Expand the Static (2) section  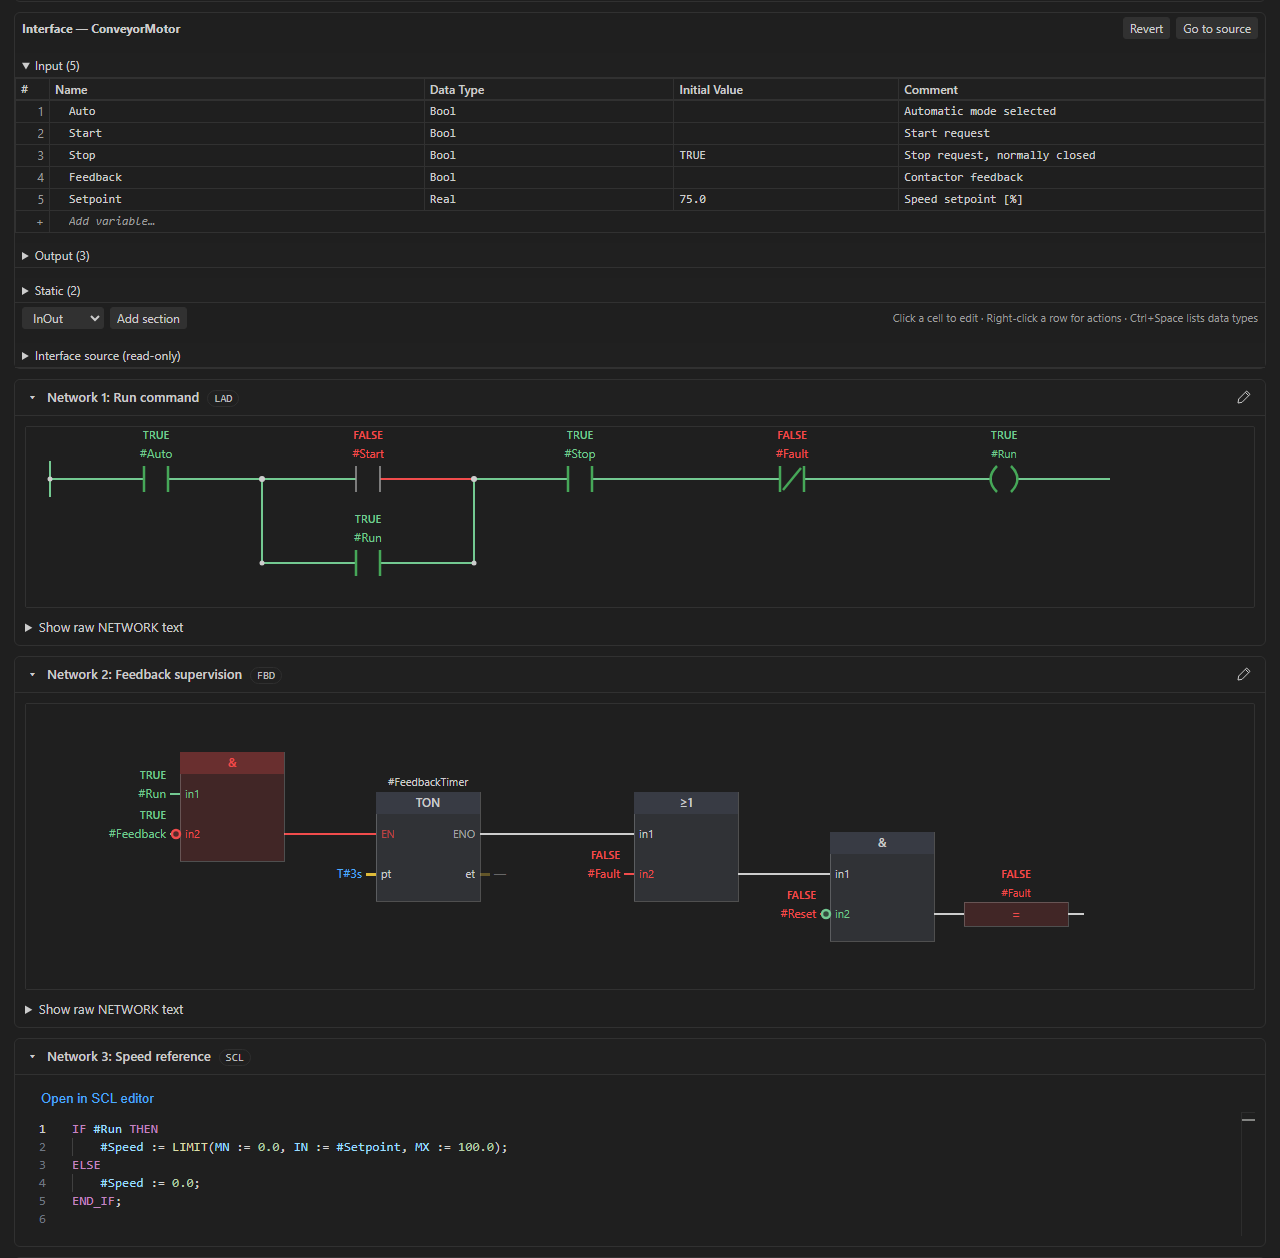pyautogui.click(x=51, y=291)
